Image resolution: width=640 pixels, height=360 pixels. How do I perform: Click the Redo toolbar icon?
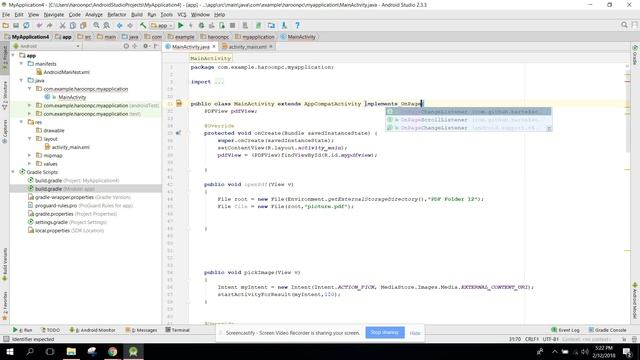49,25
